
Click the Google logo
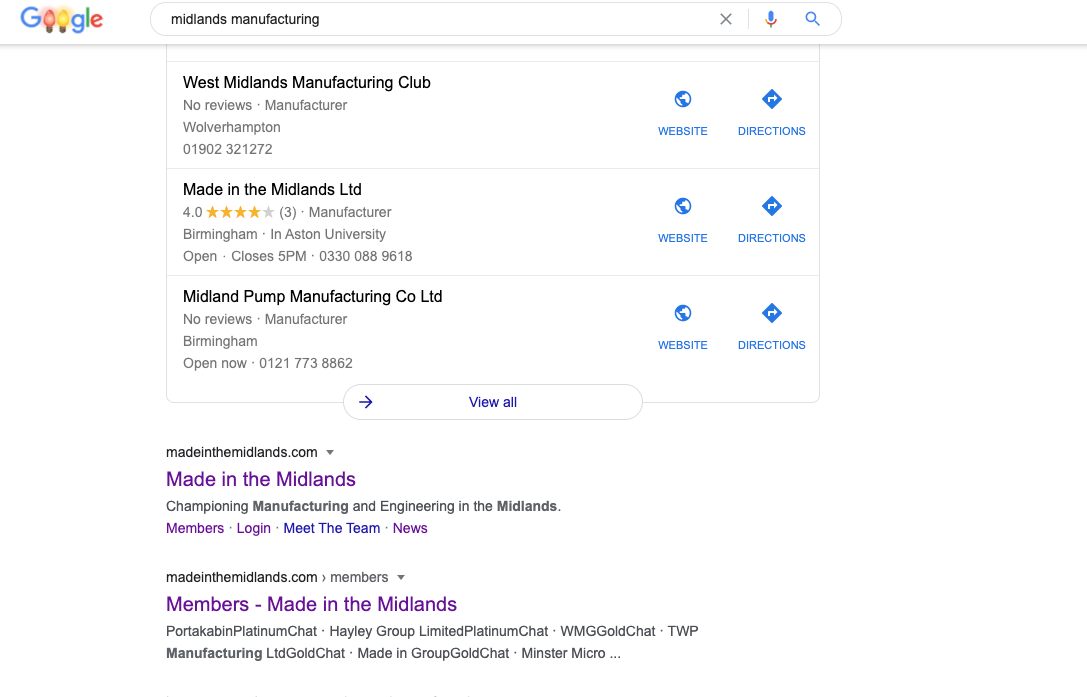click(x=62, y=19)
